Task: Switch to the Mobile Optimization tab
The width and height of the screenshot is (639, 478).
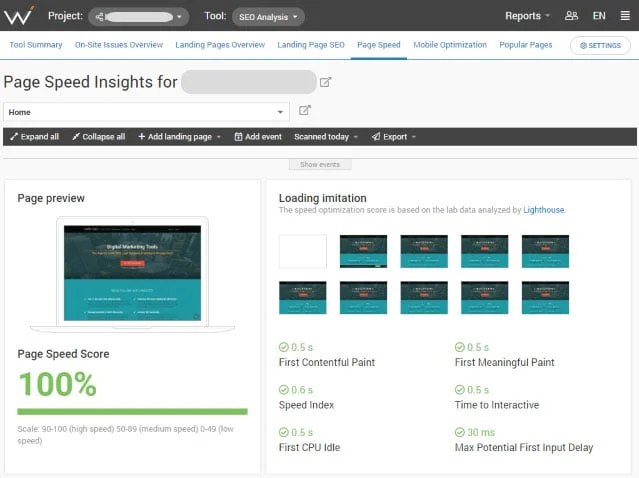Action: pyautogui.click(x=450, y=45)
